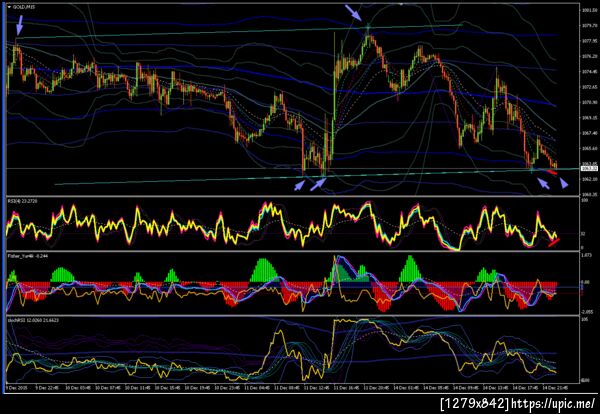Viewport: 600px width, 414px height.
Task: Click the 9 Dec 22:45 time axis label
Action: pyautogui.click(x=46, y=388)
